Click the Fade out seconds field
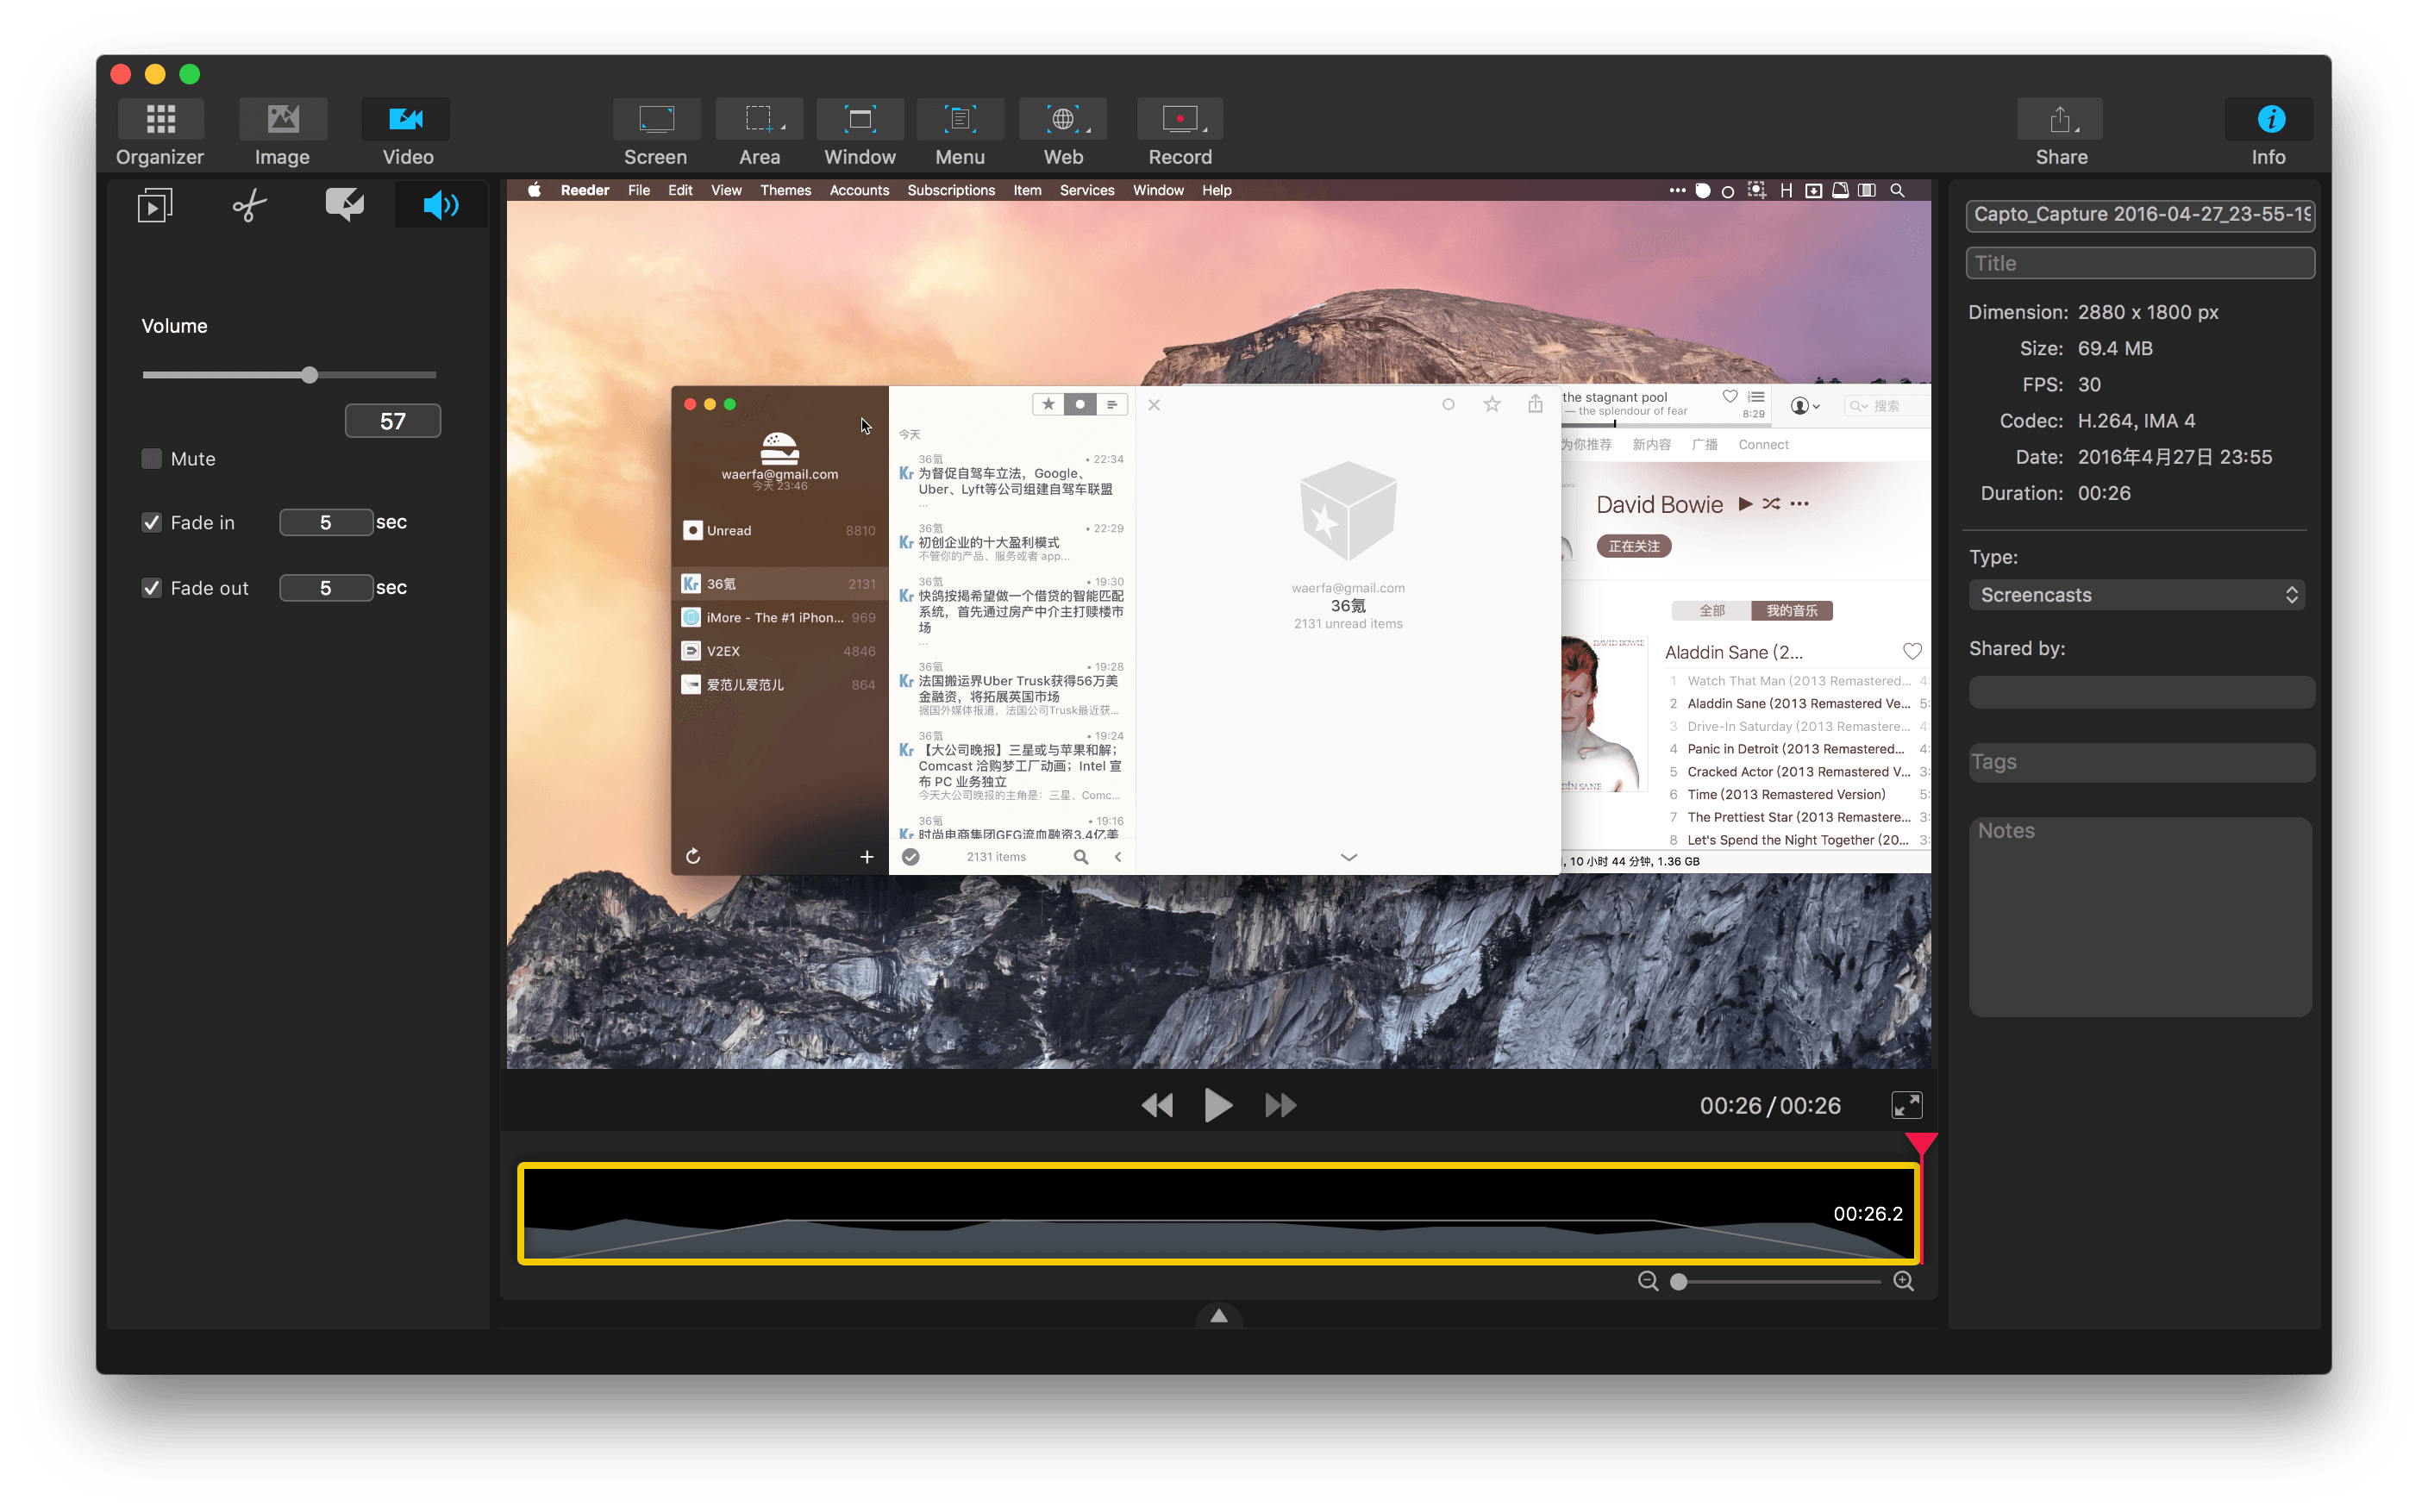 click(x=326, y=588)
